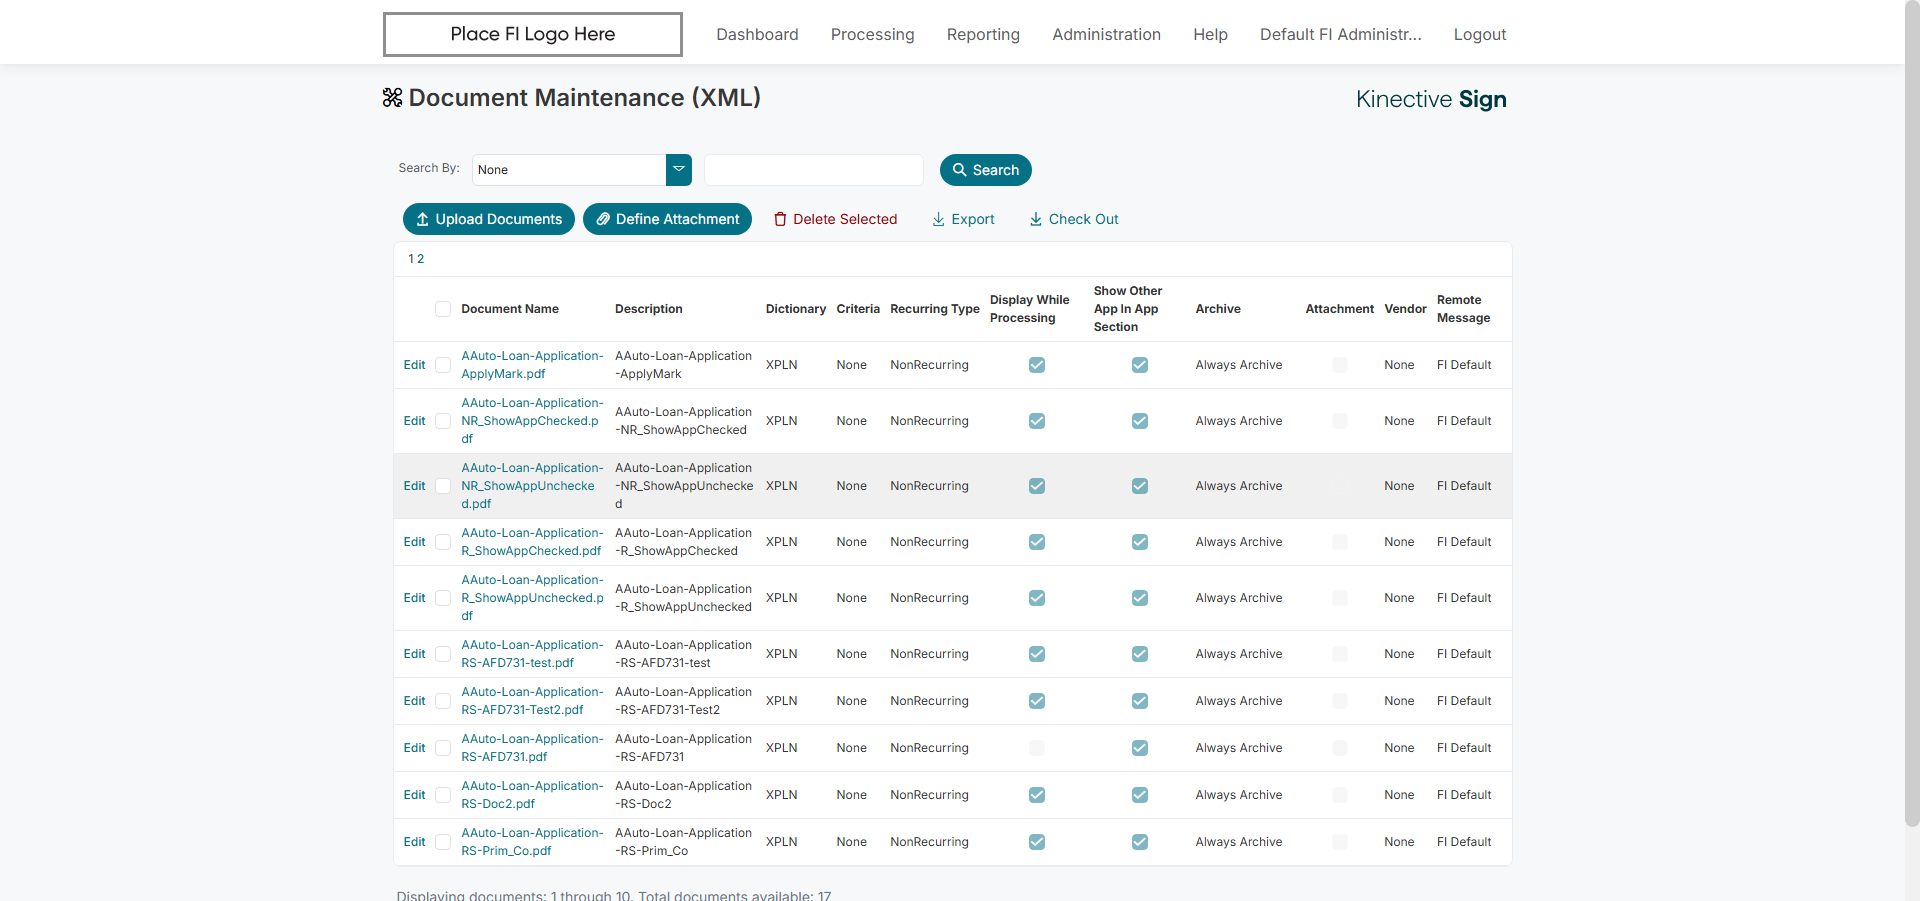Screen dimensions: 1920x901
Task: Click the search text input field
Action: [813, 170]
